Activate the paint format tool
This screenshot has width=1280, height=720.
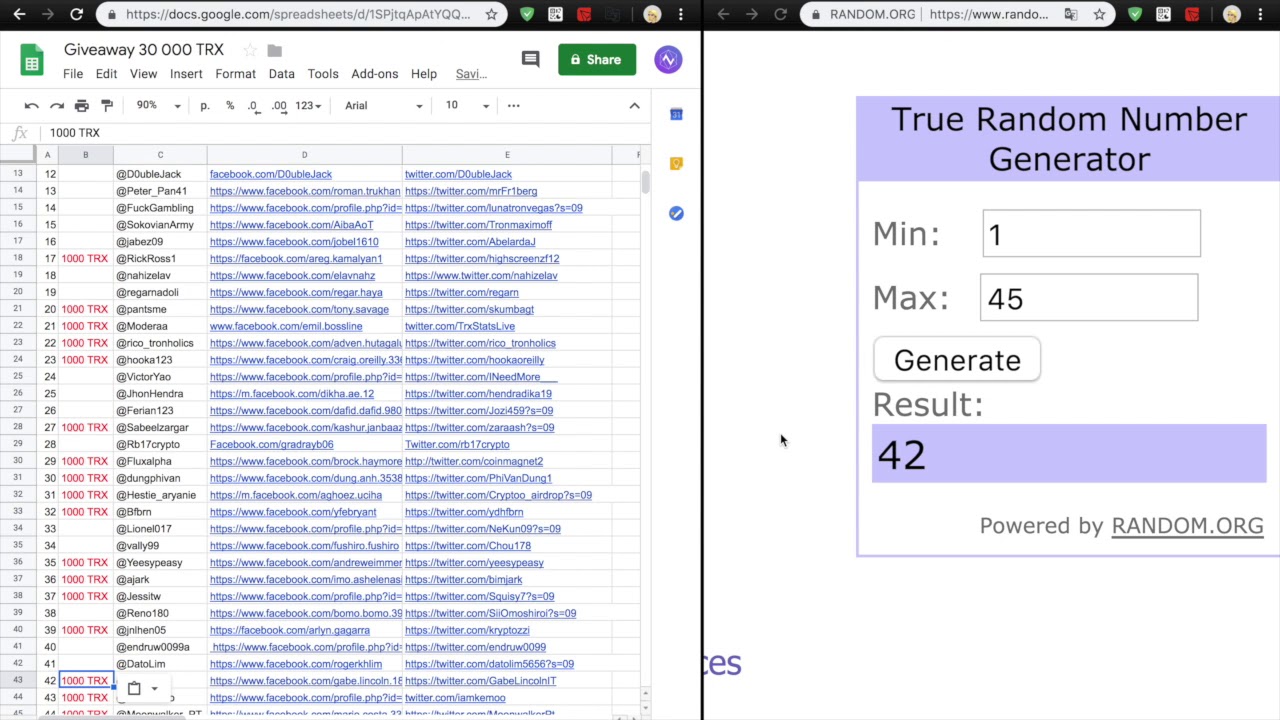pos(107,106)
